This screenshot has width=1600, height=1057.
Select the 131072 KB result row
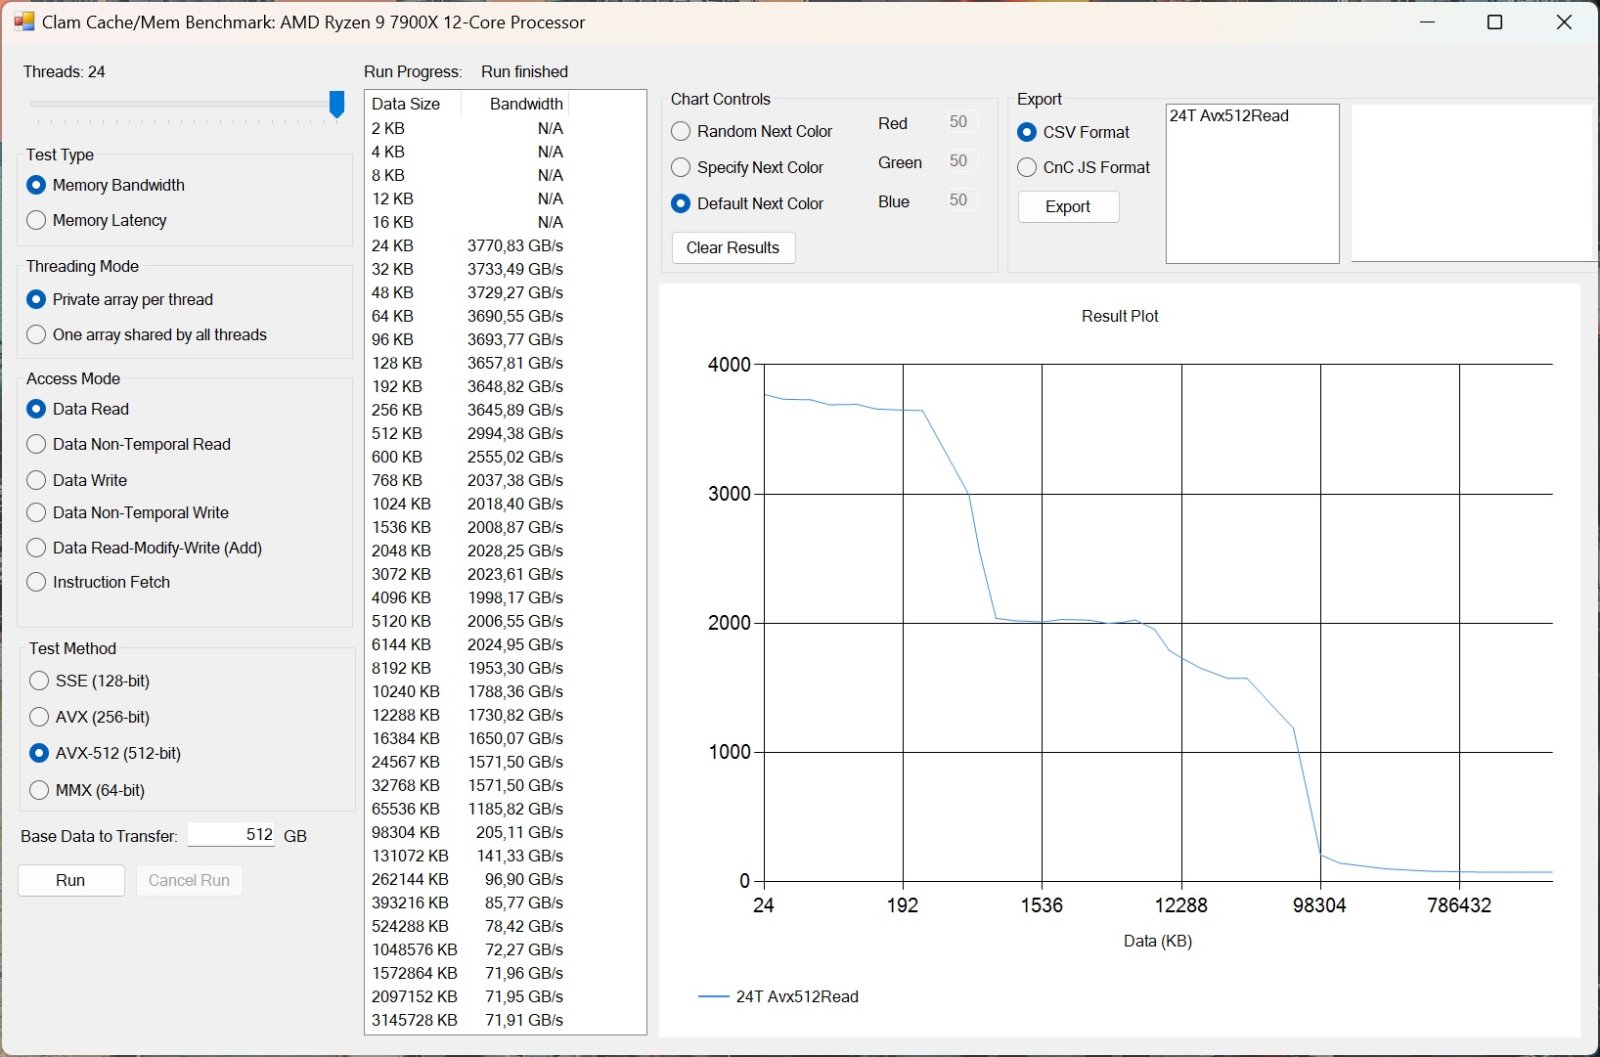point(467,856)
